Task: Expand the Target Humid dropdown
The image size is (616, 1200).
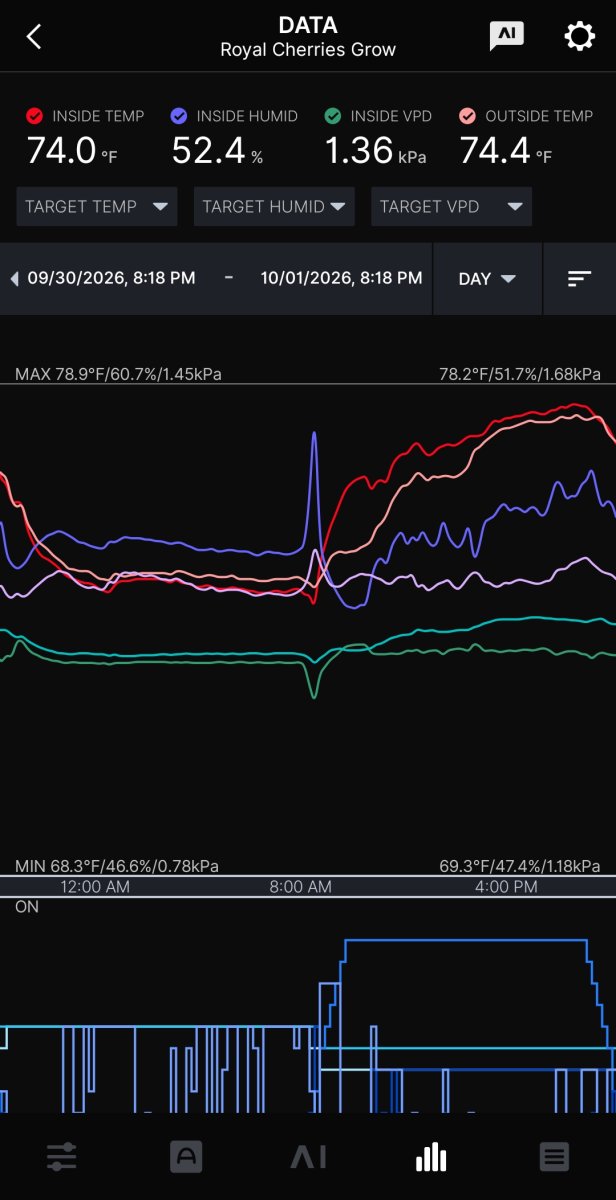Action: tap(274, 207)
